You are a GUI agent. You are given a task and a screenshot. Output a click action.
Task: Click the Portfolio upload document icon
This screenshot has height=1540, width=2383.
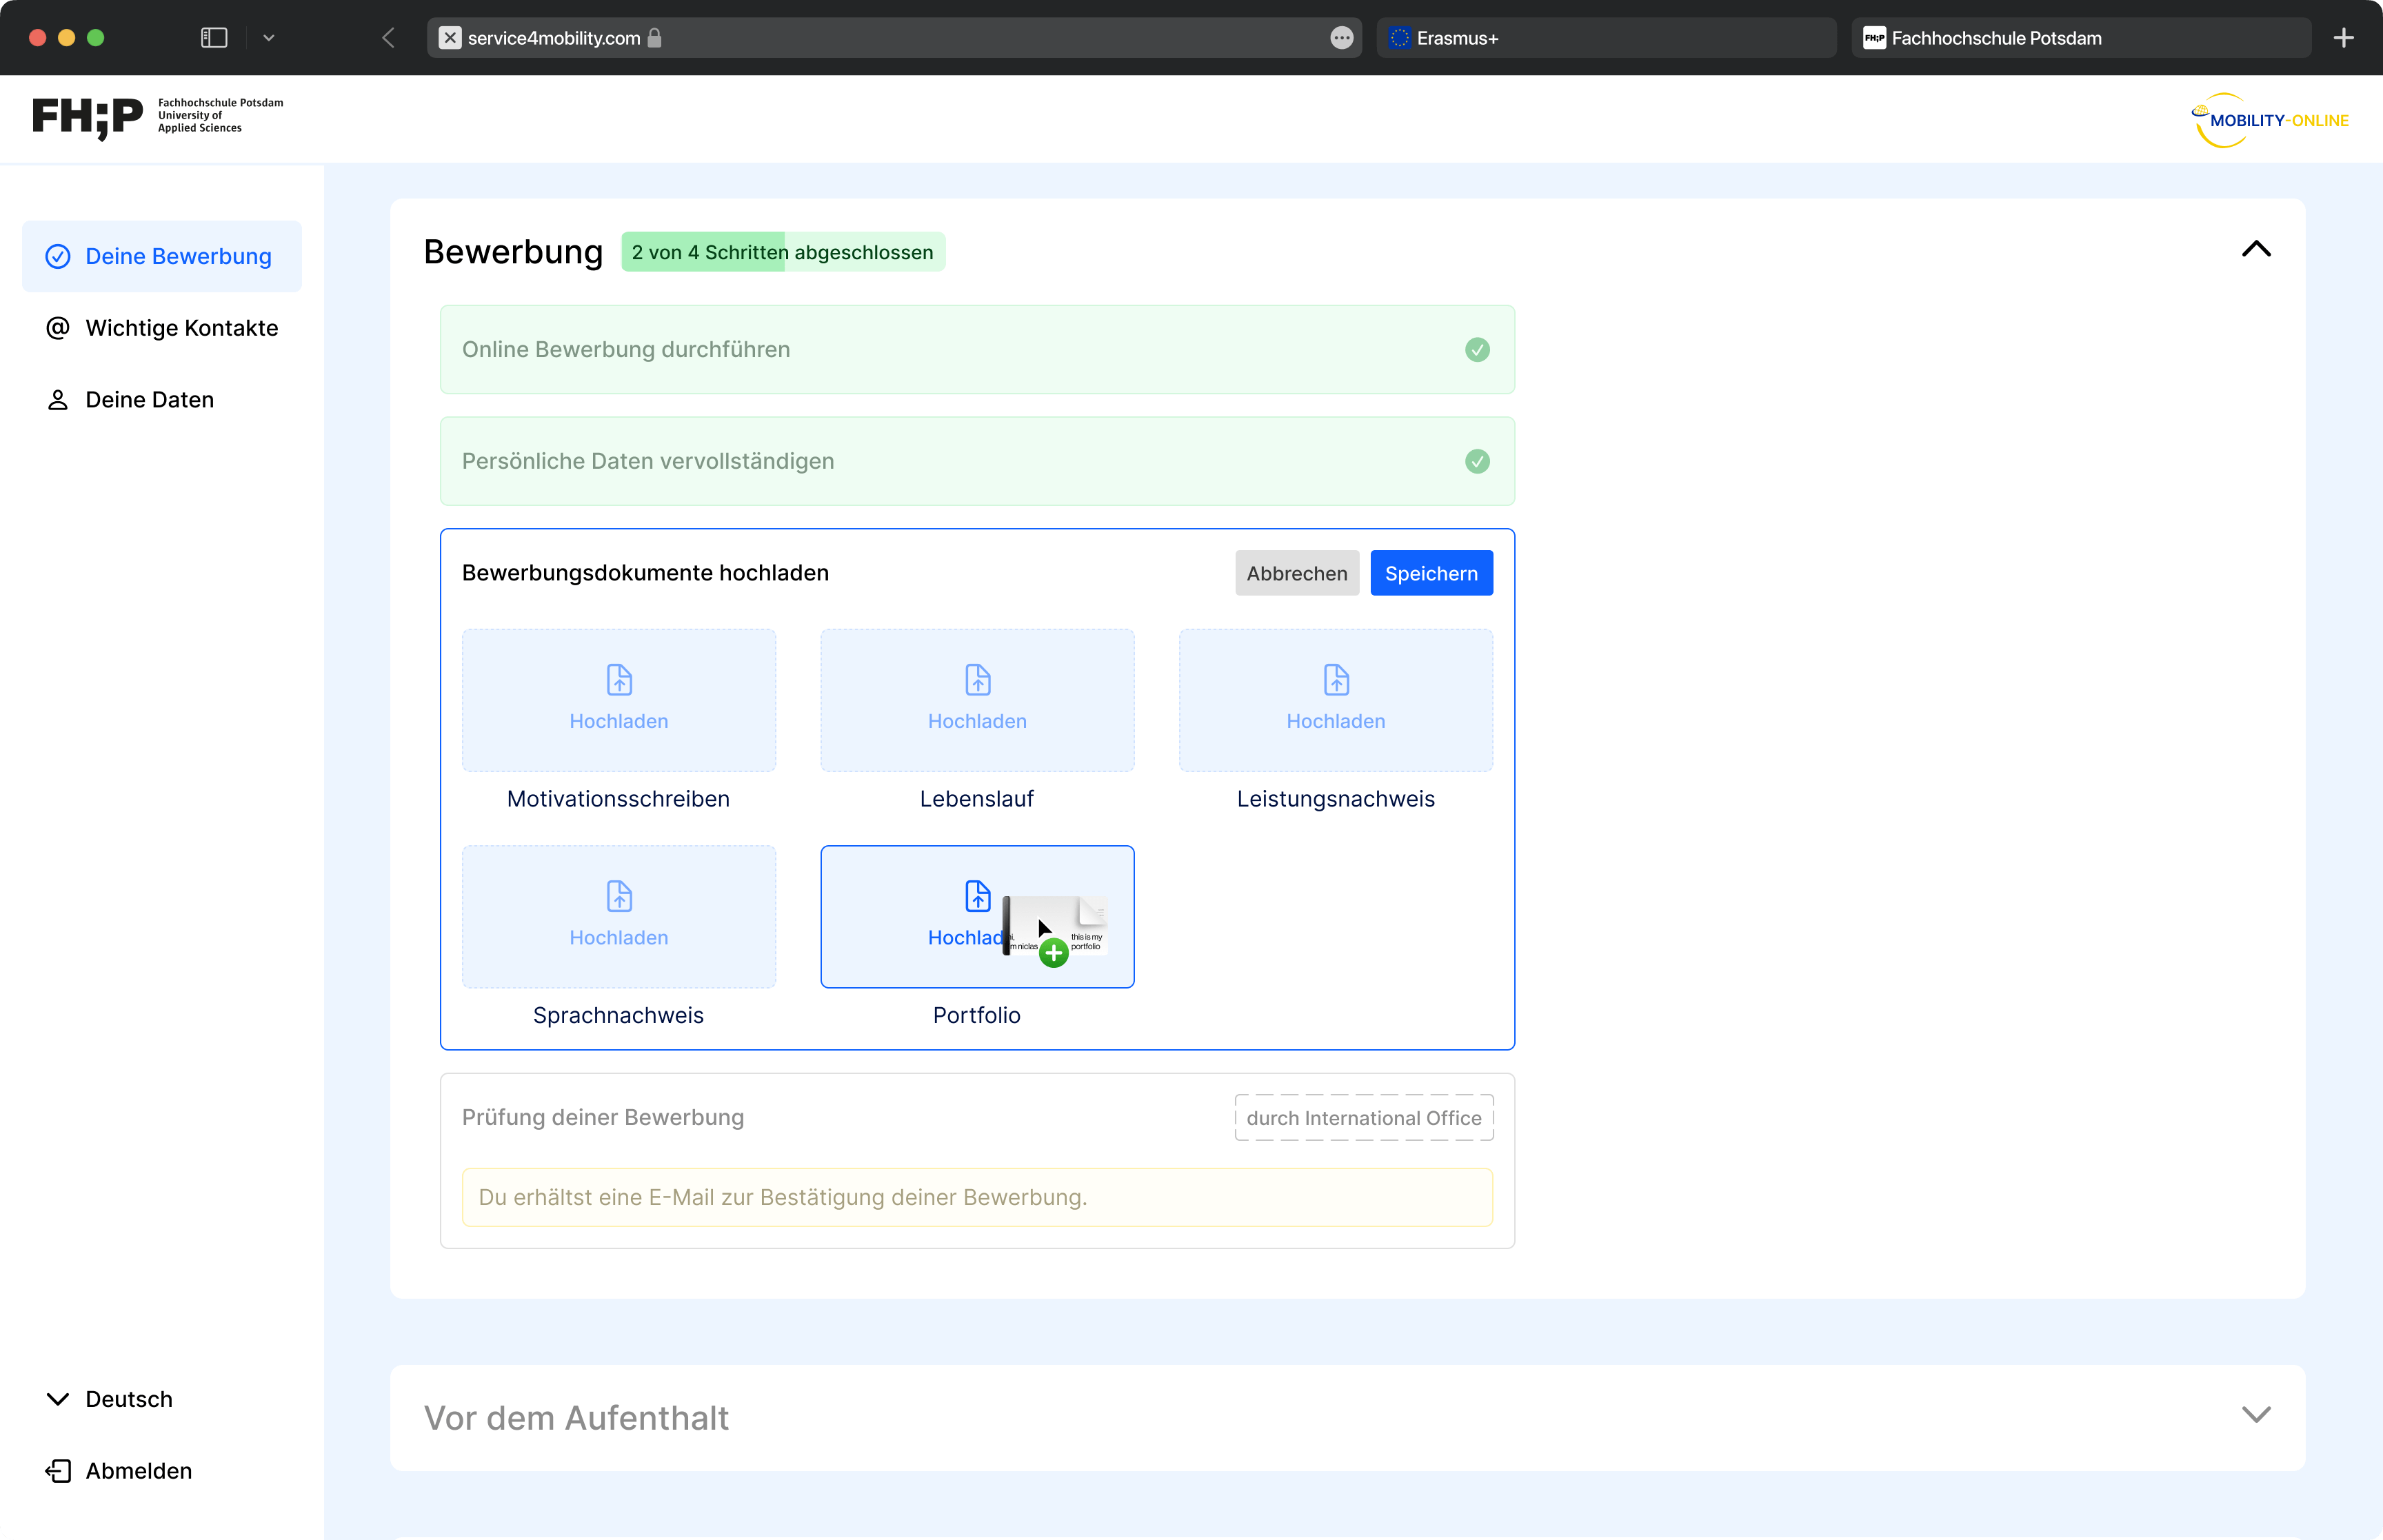tap(977, 896)
